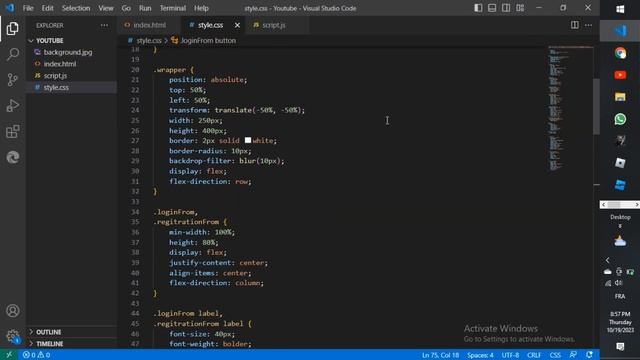Change end of line sequence CRLF
Image resolution: width=640 pixels, height=360 pixels.
534,355
